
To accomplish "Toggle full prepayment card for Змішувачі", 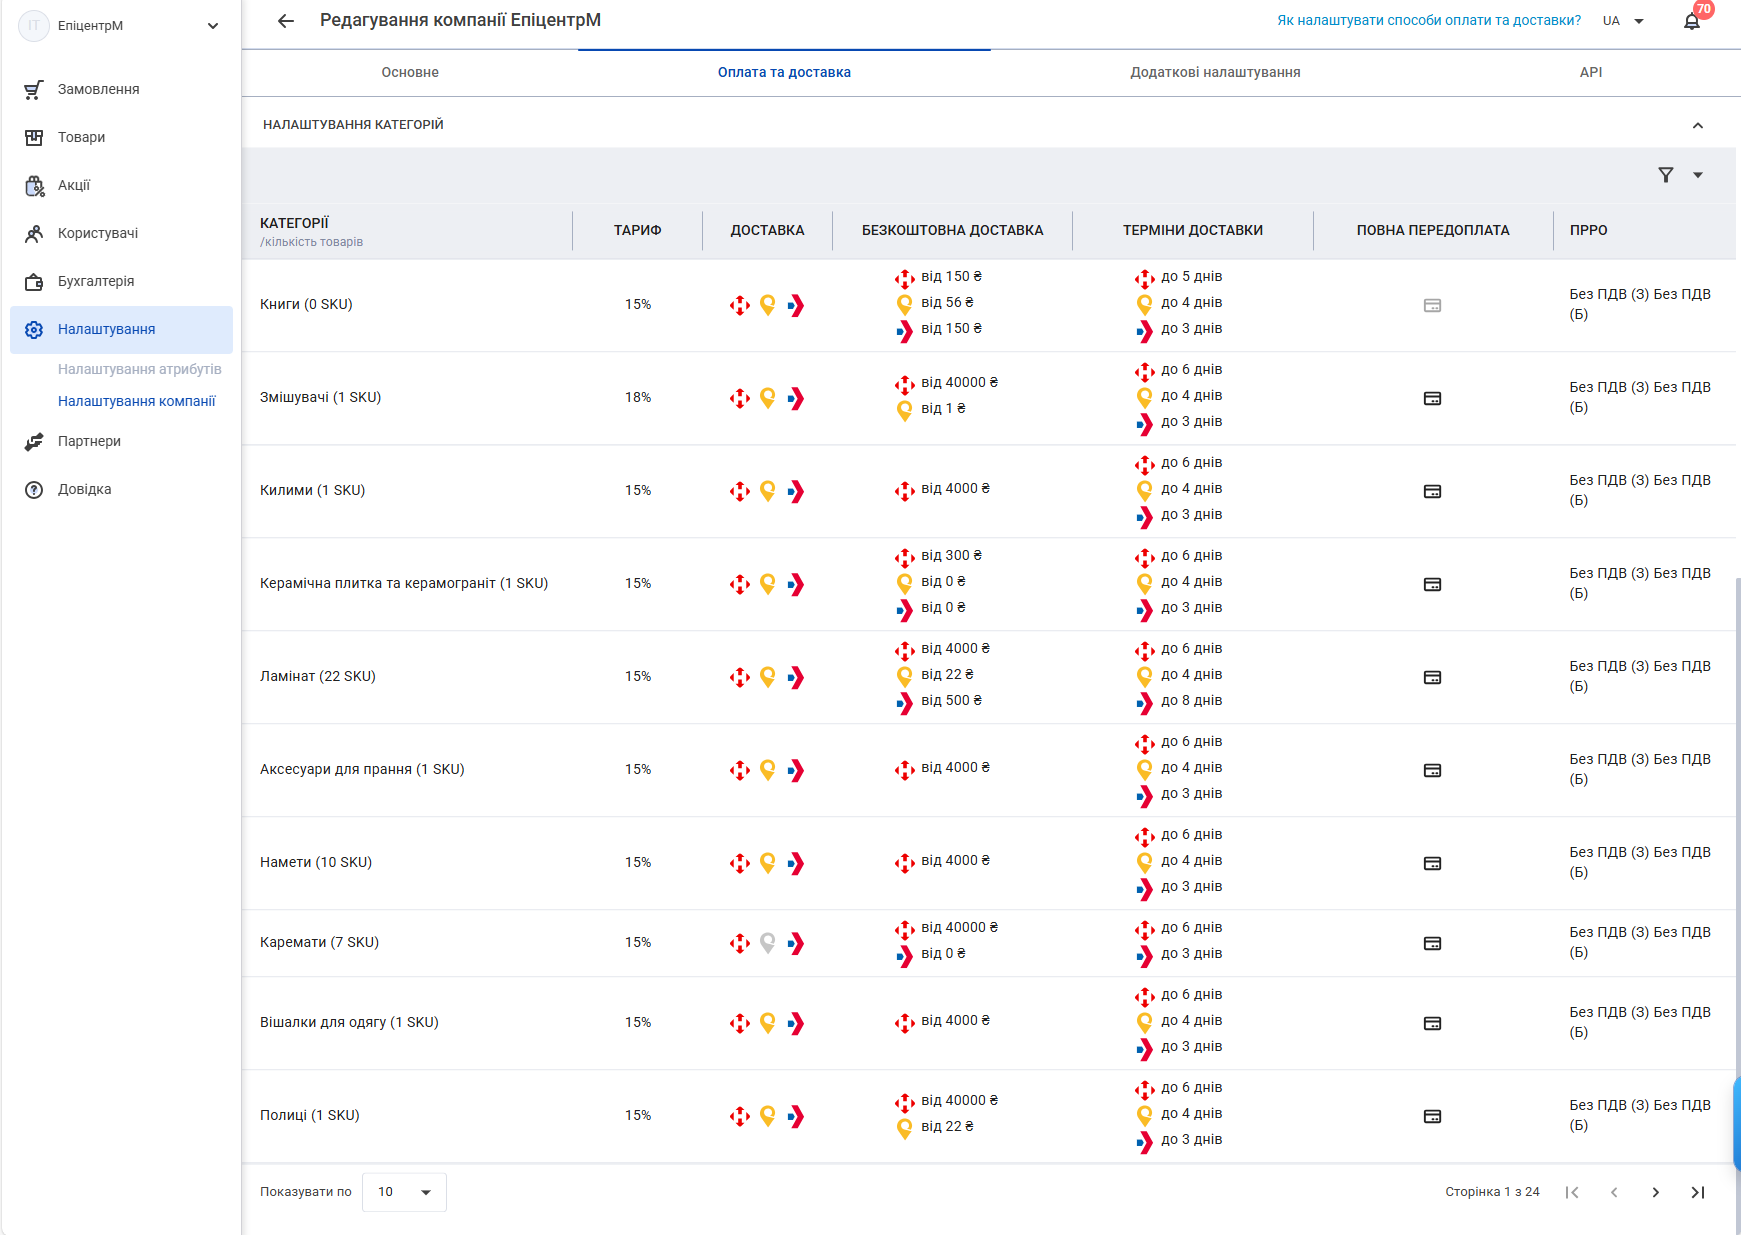I will tap(1433, 398).
